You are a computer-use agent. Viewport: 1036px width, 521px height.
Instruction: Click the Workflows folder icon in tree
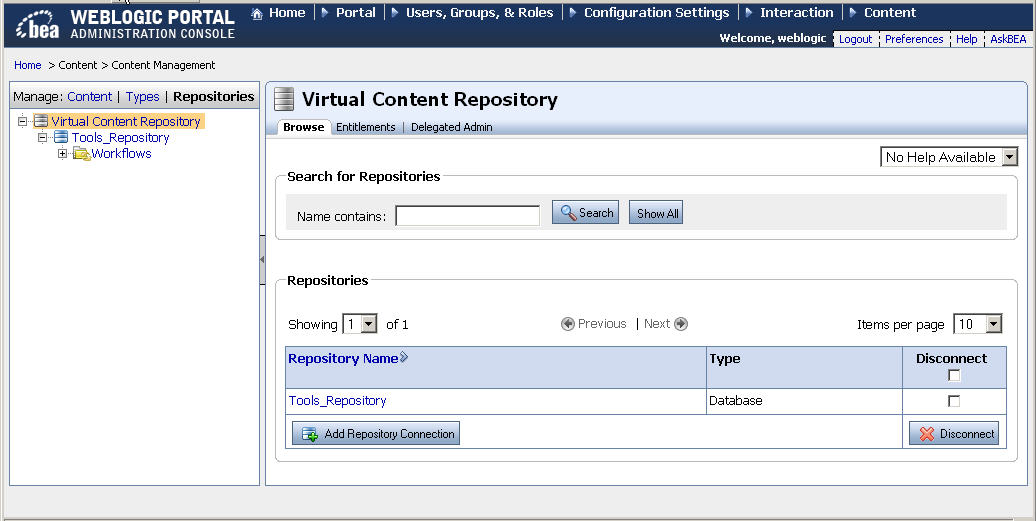point(81,154)
